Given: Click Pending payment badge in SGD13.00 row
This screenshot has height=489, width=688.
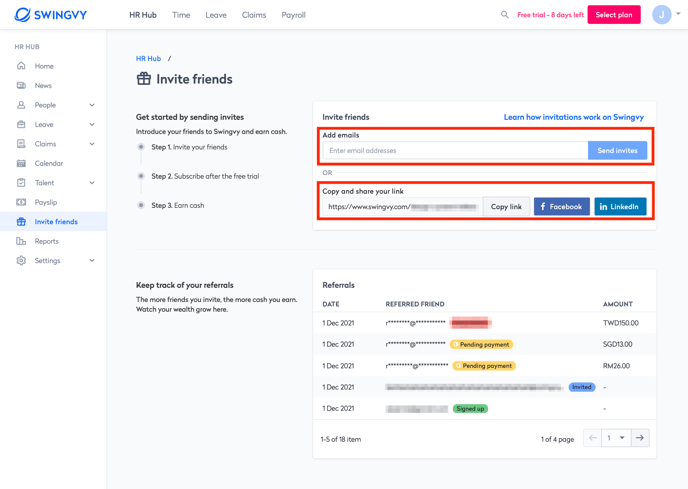Looking at the screenshot, I should [x=481, y=345].
